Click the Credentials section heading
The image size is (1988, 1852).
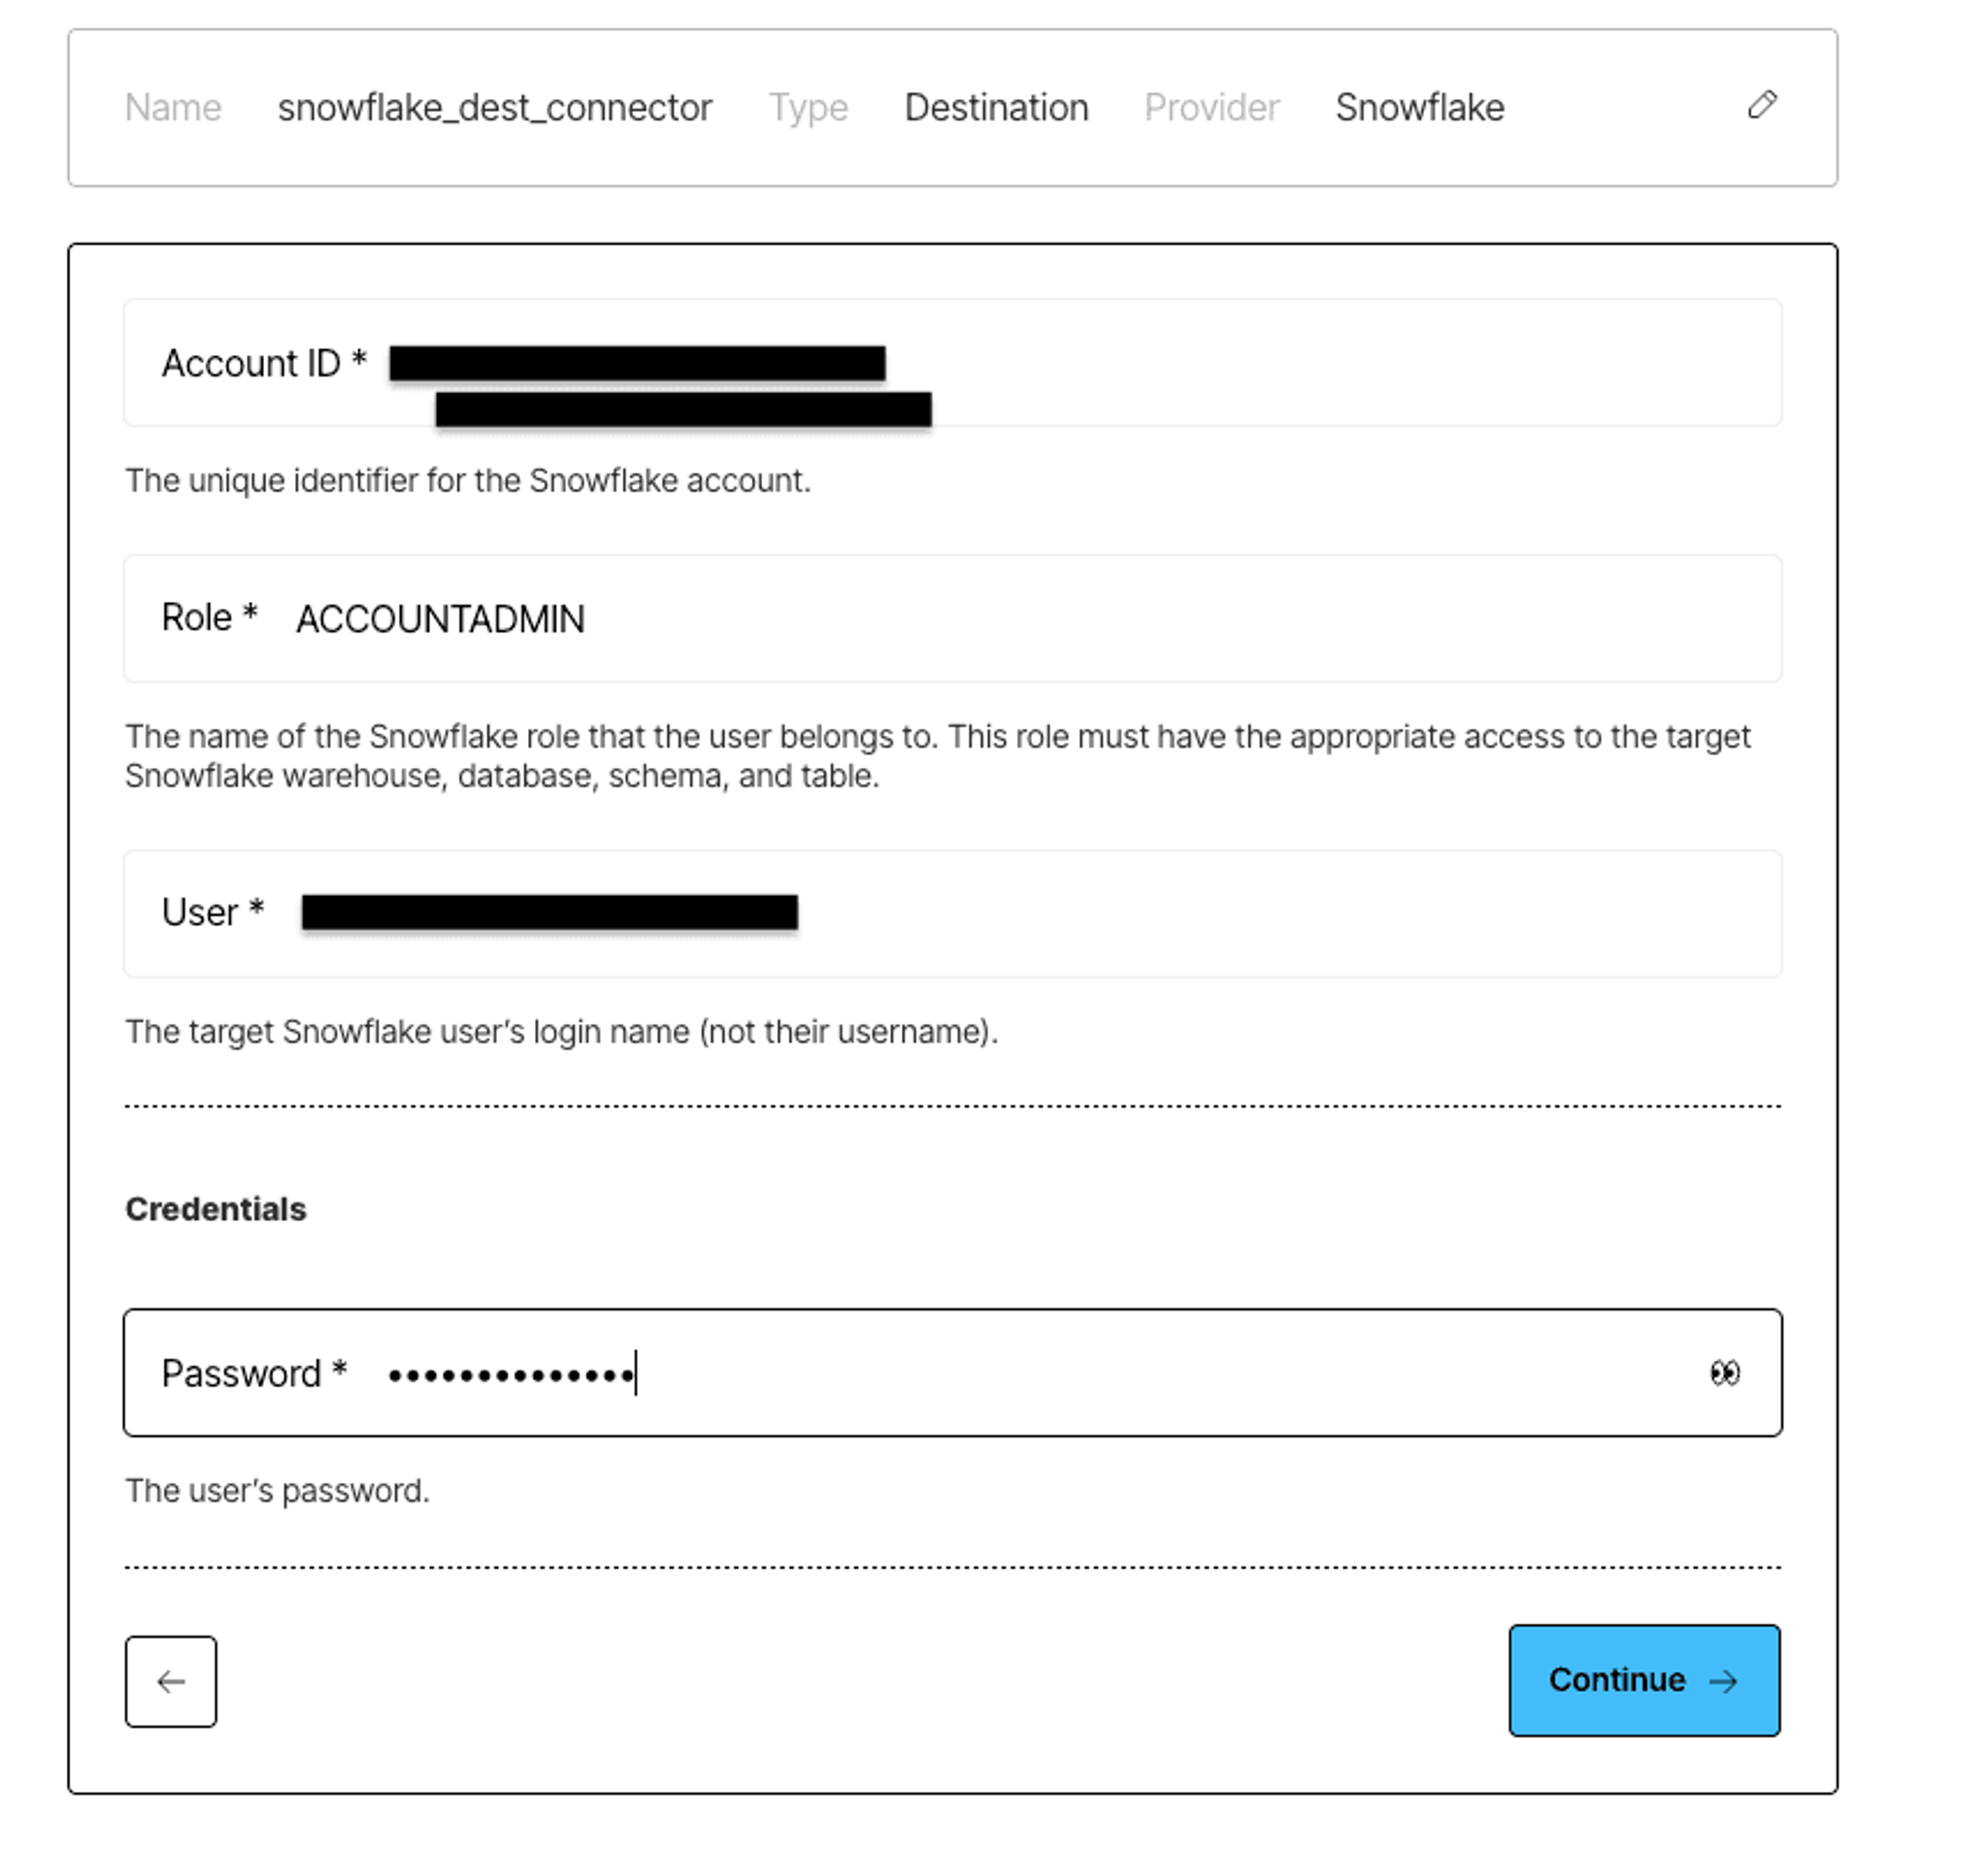point(216,1209)
